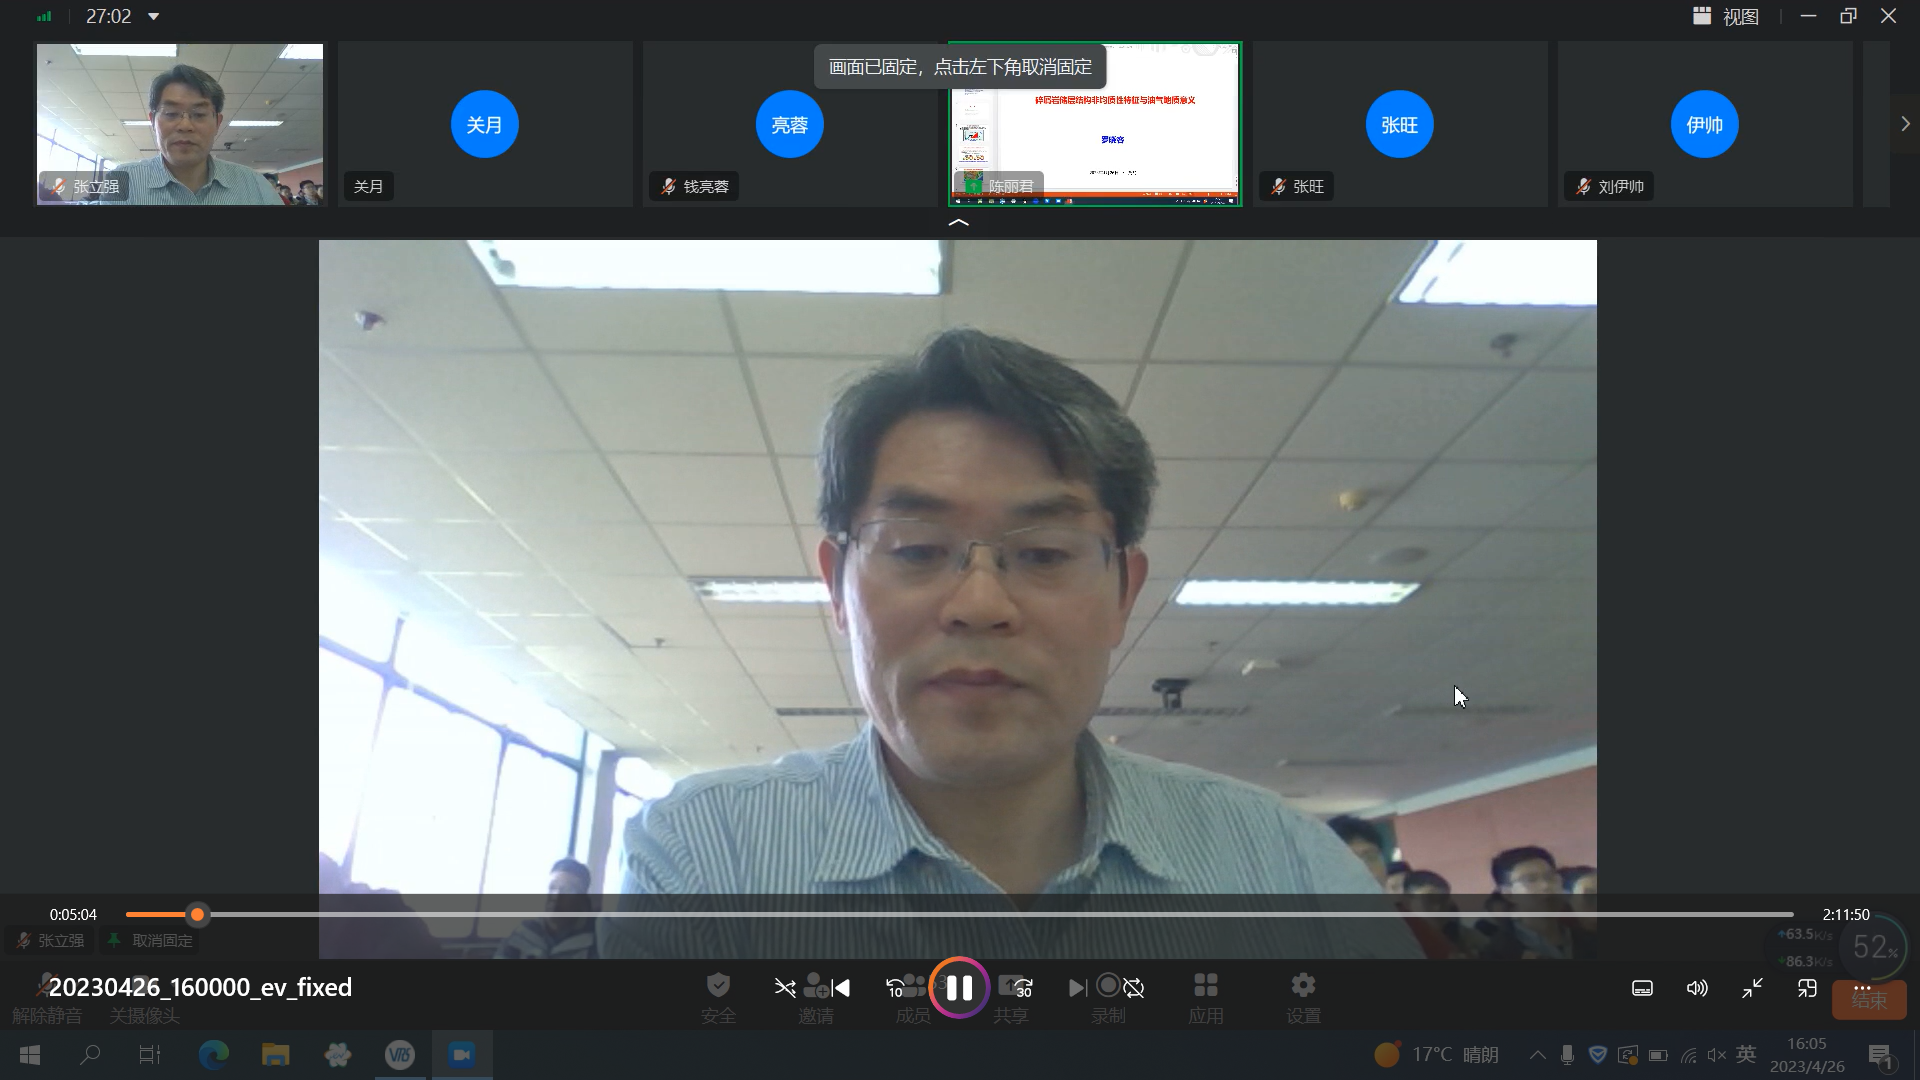The width and height of the screenshot is (1920, 1080).
Task: Toggle shuffle playback mode
Action: [785, 988]
